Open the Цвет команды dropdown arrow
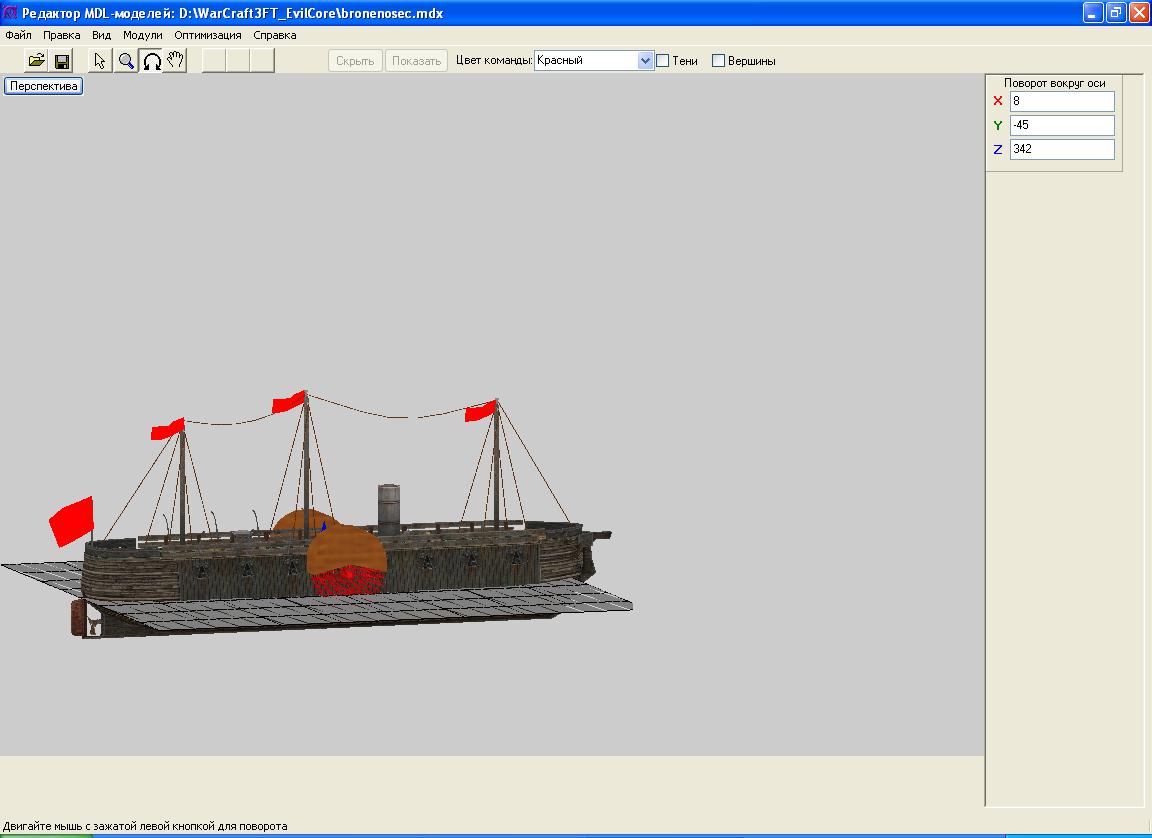 [x=645, y=61]
